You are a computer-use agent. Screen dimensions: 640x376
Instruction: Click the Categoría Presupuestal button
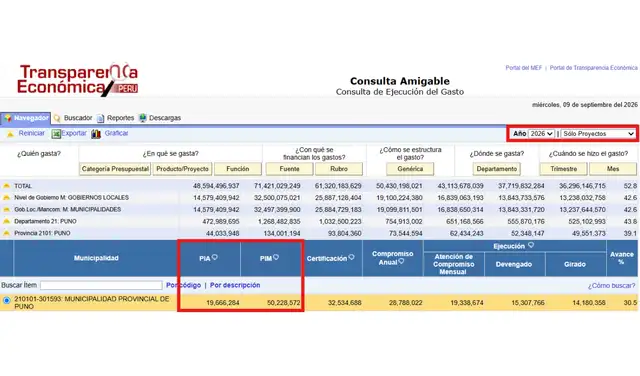pyautogui.click(x=115, y=169)
